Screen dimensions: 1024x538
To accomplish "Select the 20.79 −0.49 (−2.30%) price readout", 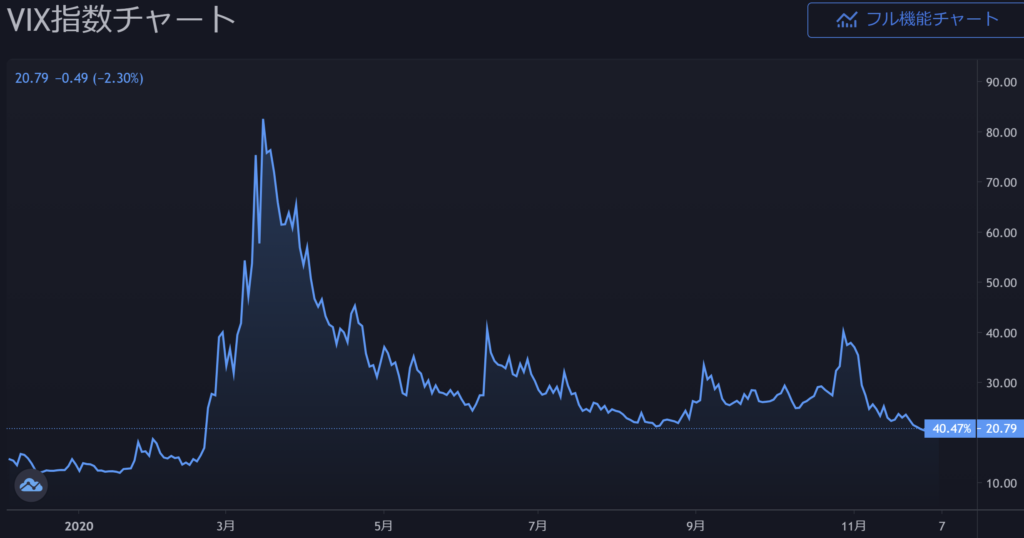I will [x=79, y=77].
